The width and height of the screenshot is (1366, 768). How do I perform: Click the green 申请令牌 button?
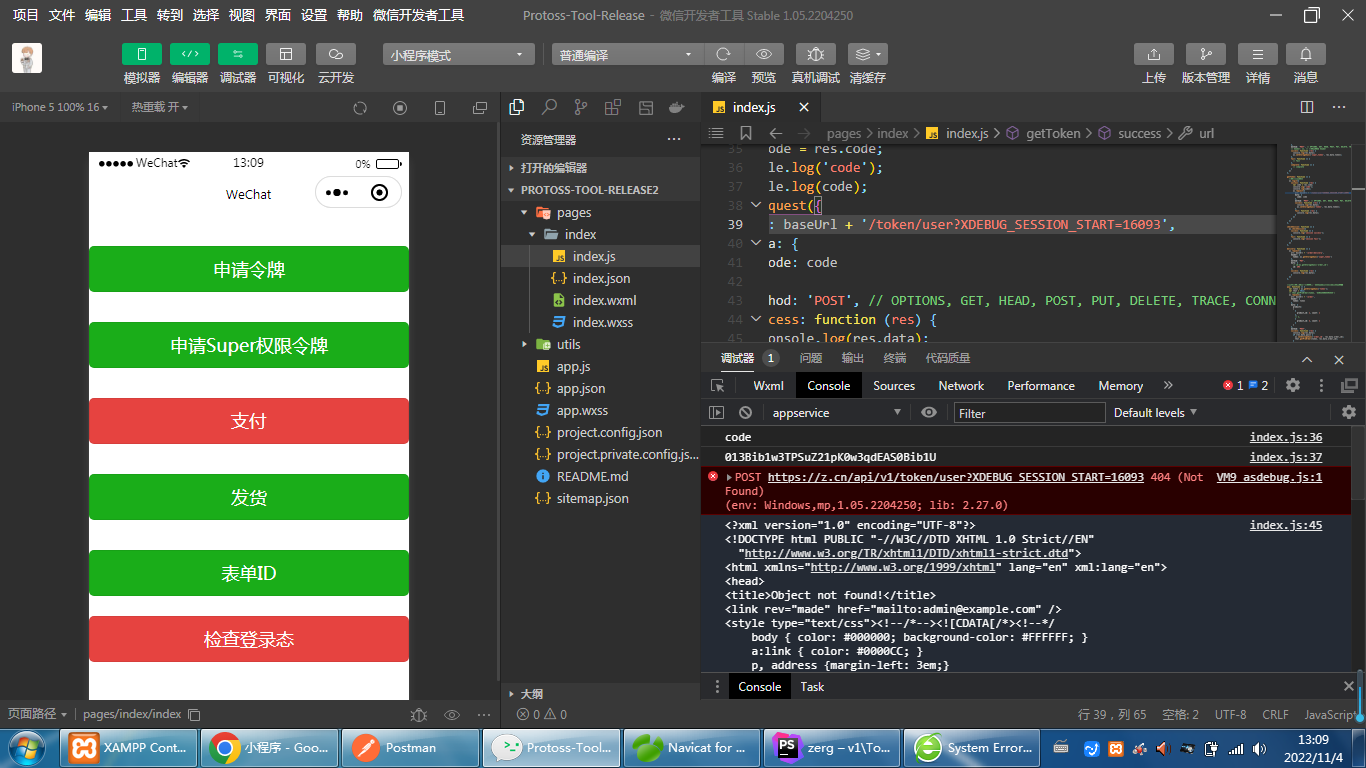[249, 269]
